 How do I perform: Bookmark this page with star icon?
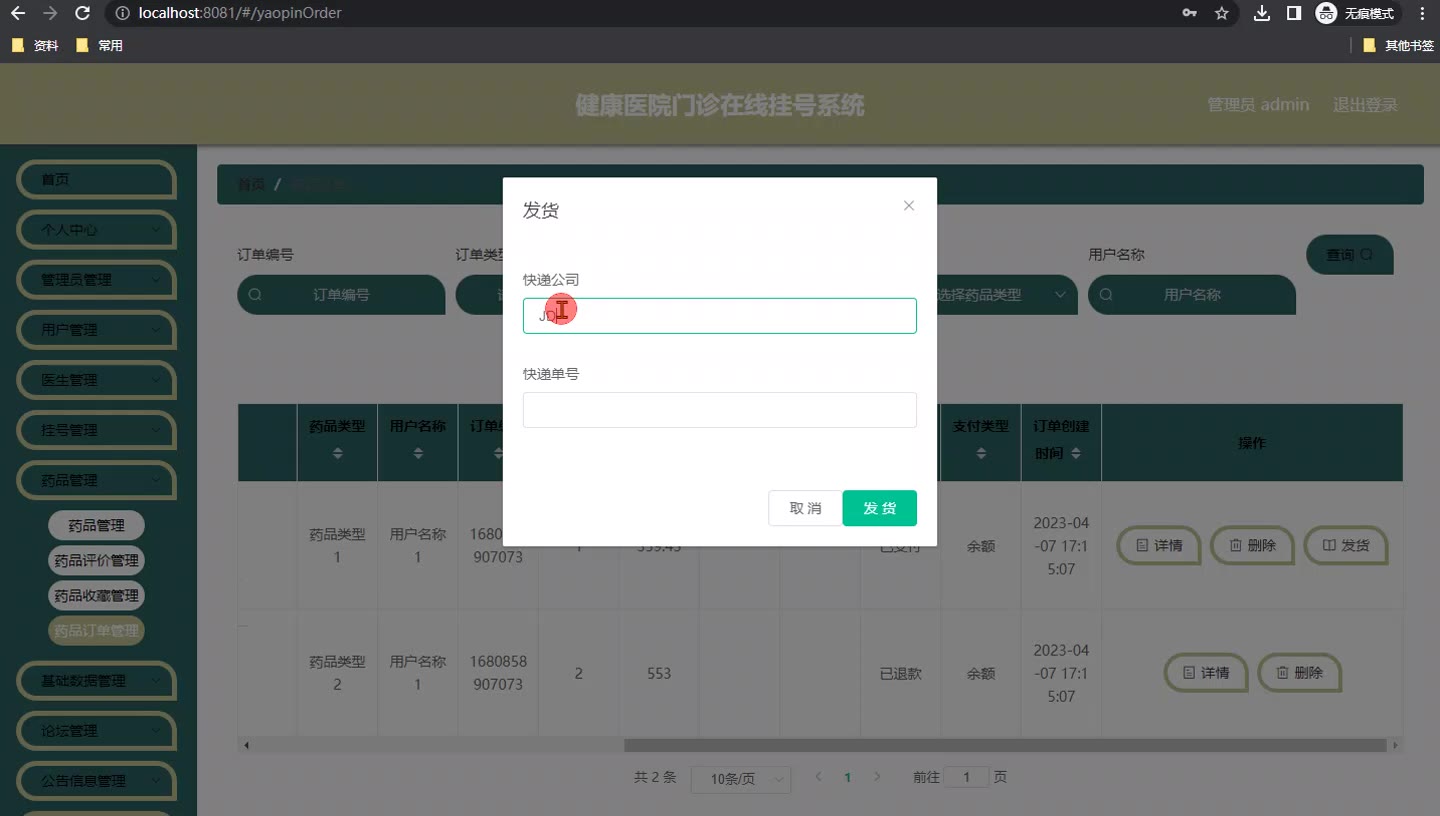[1221, 13]
